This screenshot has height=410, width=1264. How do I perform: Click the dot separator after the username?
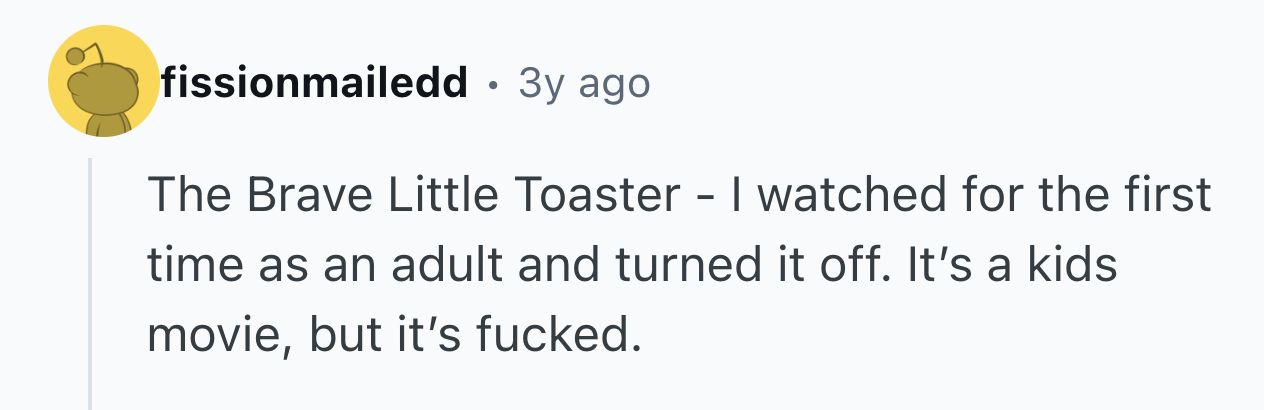point(493,86)
